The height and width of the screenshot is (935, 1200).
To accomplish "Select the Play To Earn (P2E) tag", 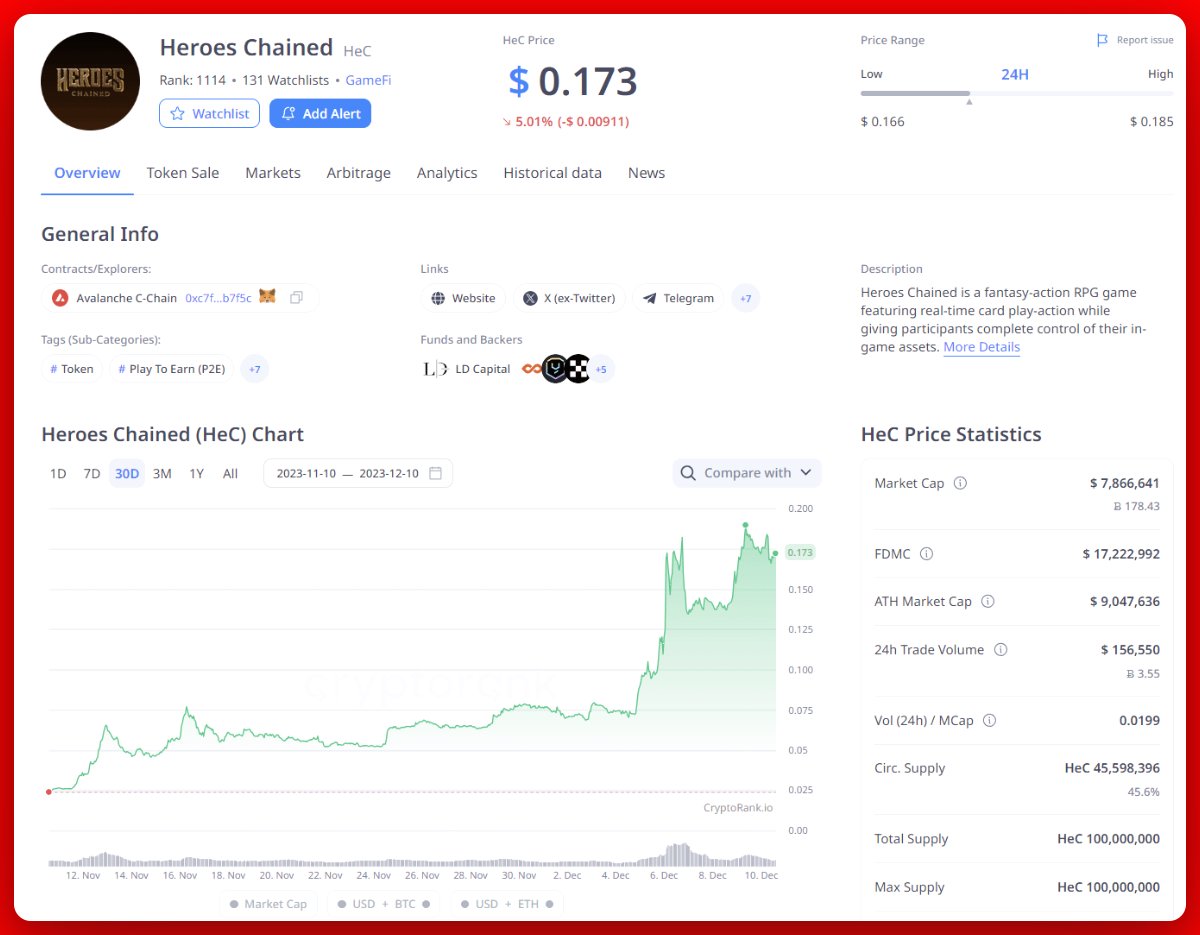I will pos(172,369).
